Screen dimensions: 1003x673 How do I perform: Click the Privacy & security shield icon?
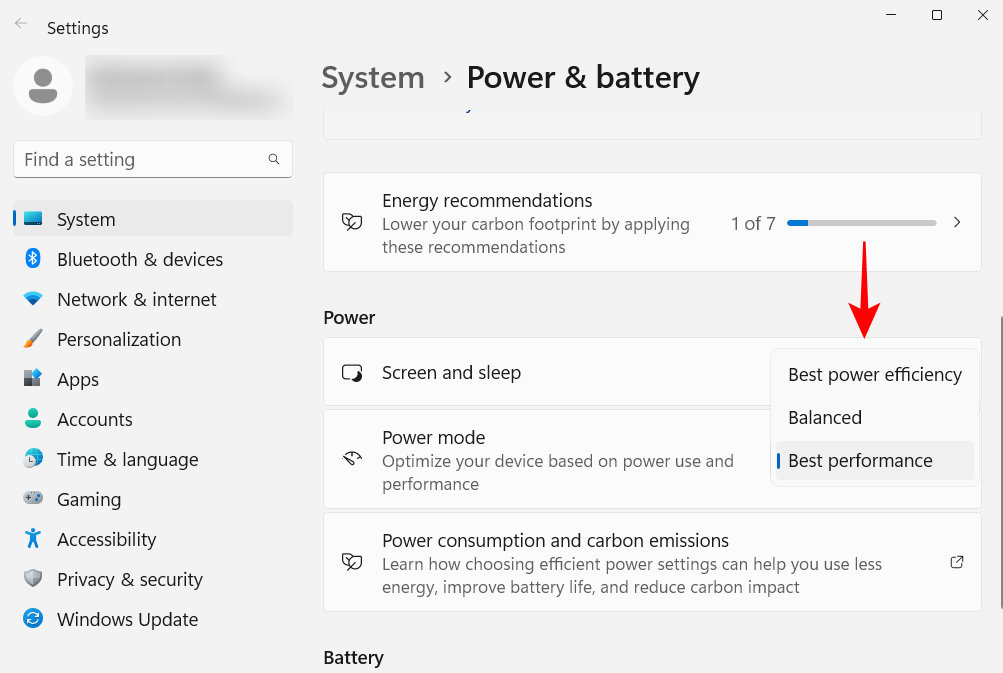(33, 579)
